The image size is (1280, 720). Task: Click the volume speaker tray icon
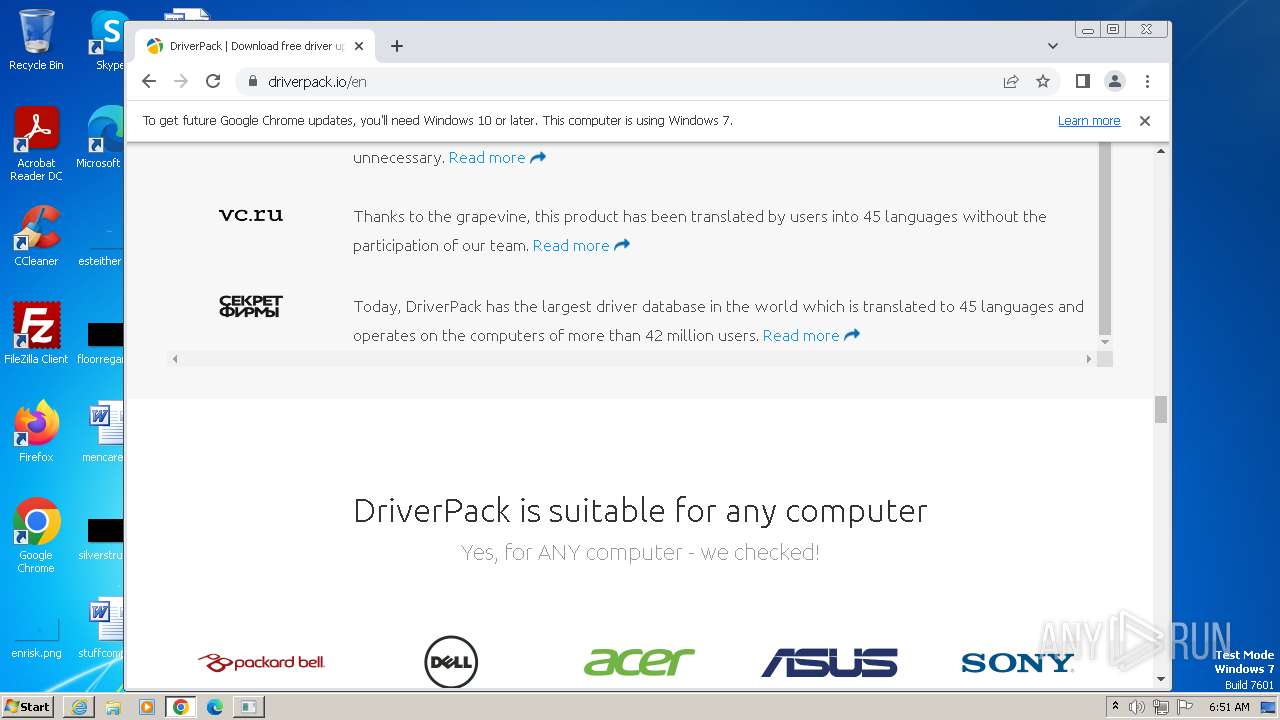point(1137,707)
